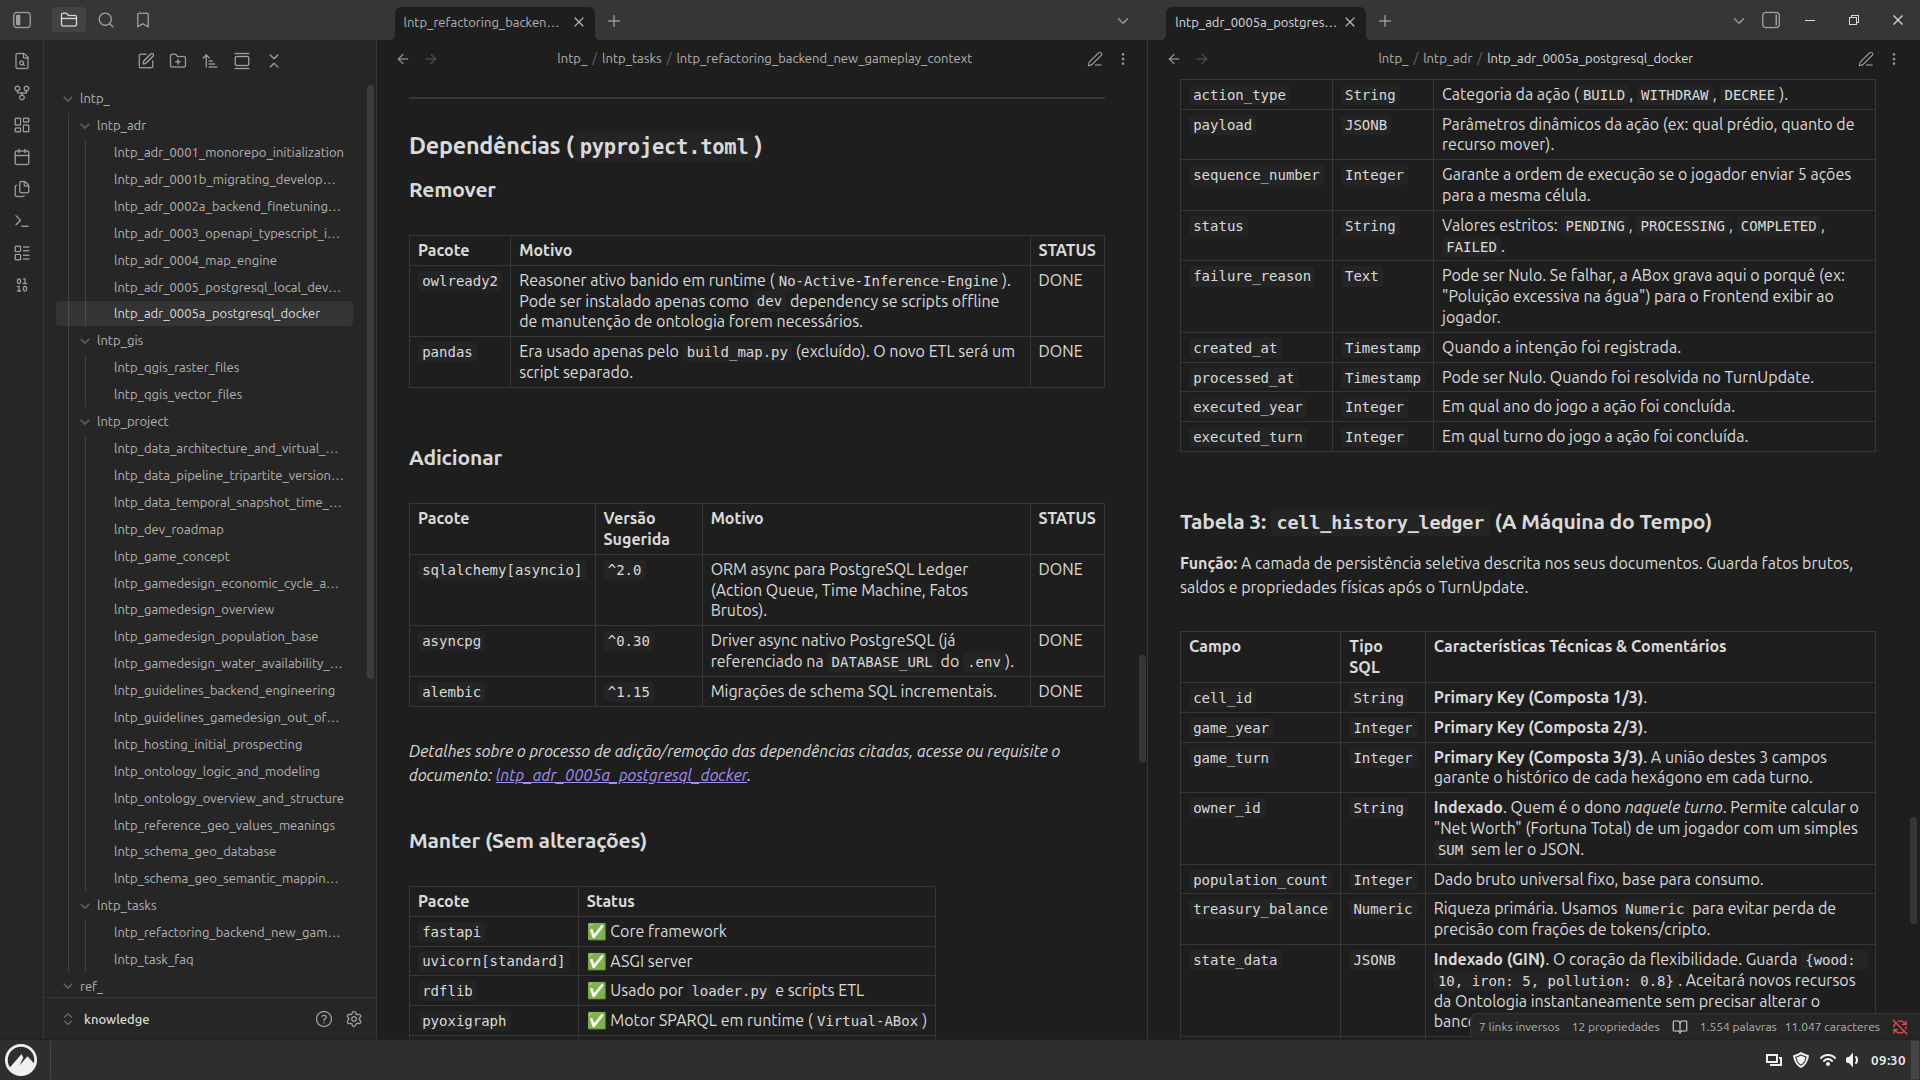1920x1080 pixels.
Task: Navigate forward arrow in right note pane
Action: [x=1202, y=59]
